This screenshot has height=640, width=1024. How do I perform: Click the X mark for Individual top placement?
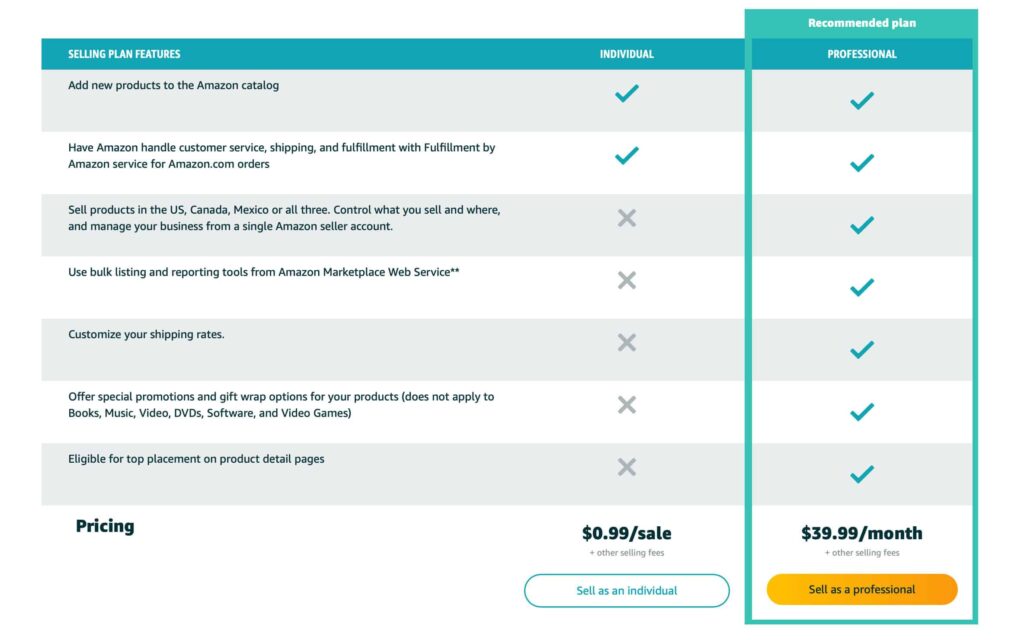pos(626,466)
